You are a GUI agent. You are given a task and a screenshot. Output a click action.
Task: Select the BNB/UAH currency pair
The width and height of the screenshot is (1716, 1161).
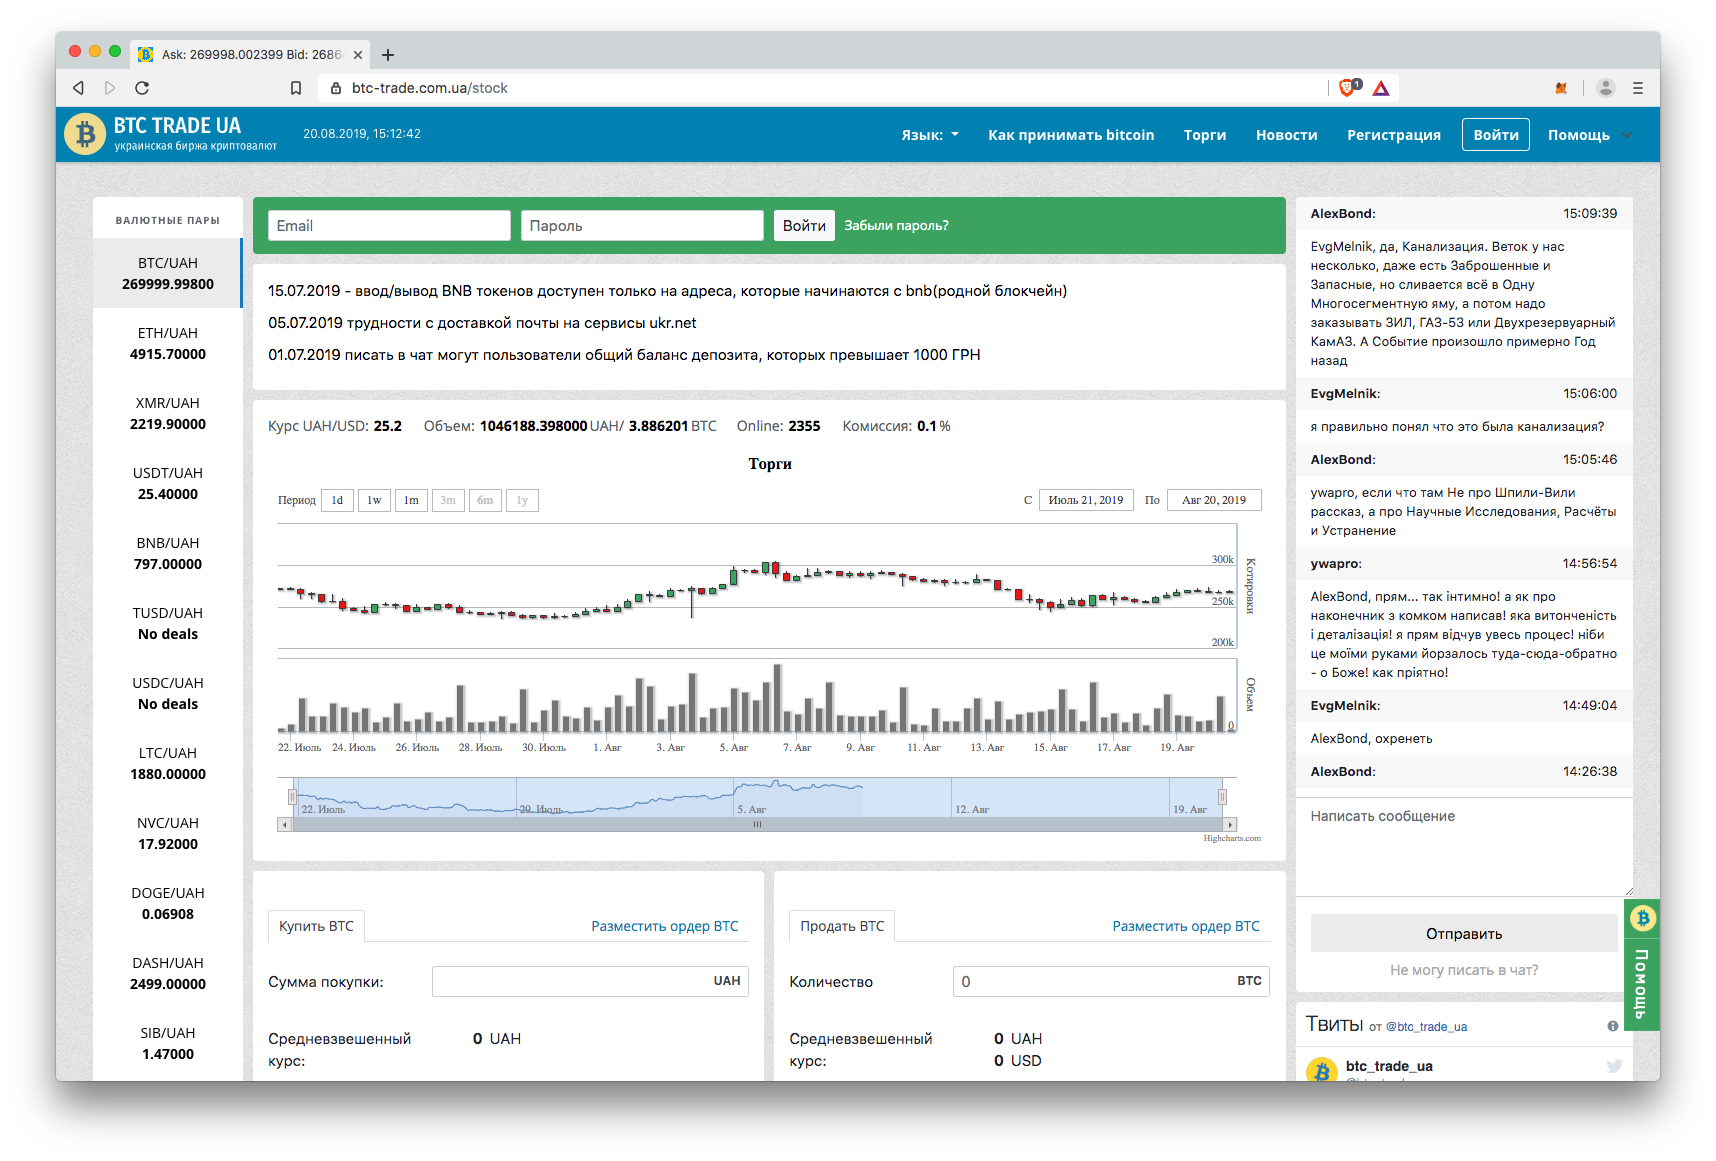pyautogui.click(x=168, y=553)
